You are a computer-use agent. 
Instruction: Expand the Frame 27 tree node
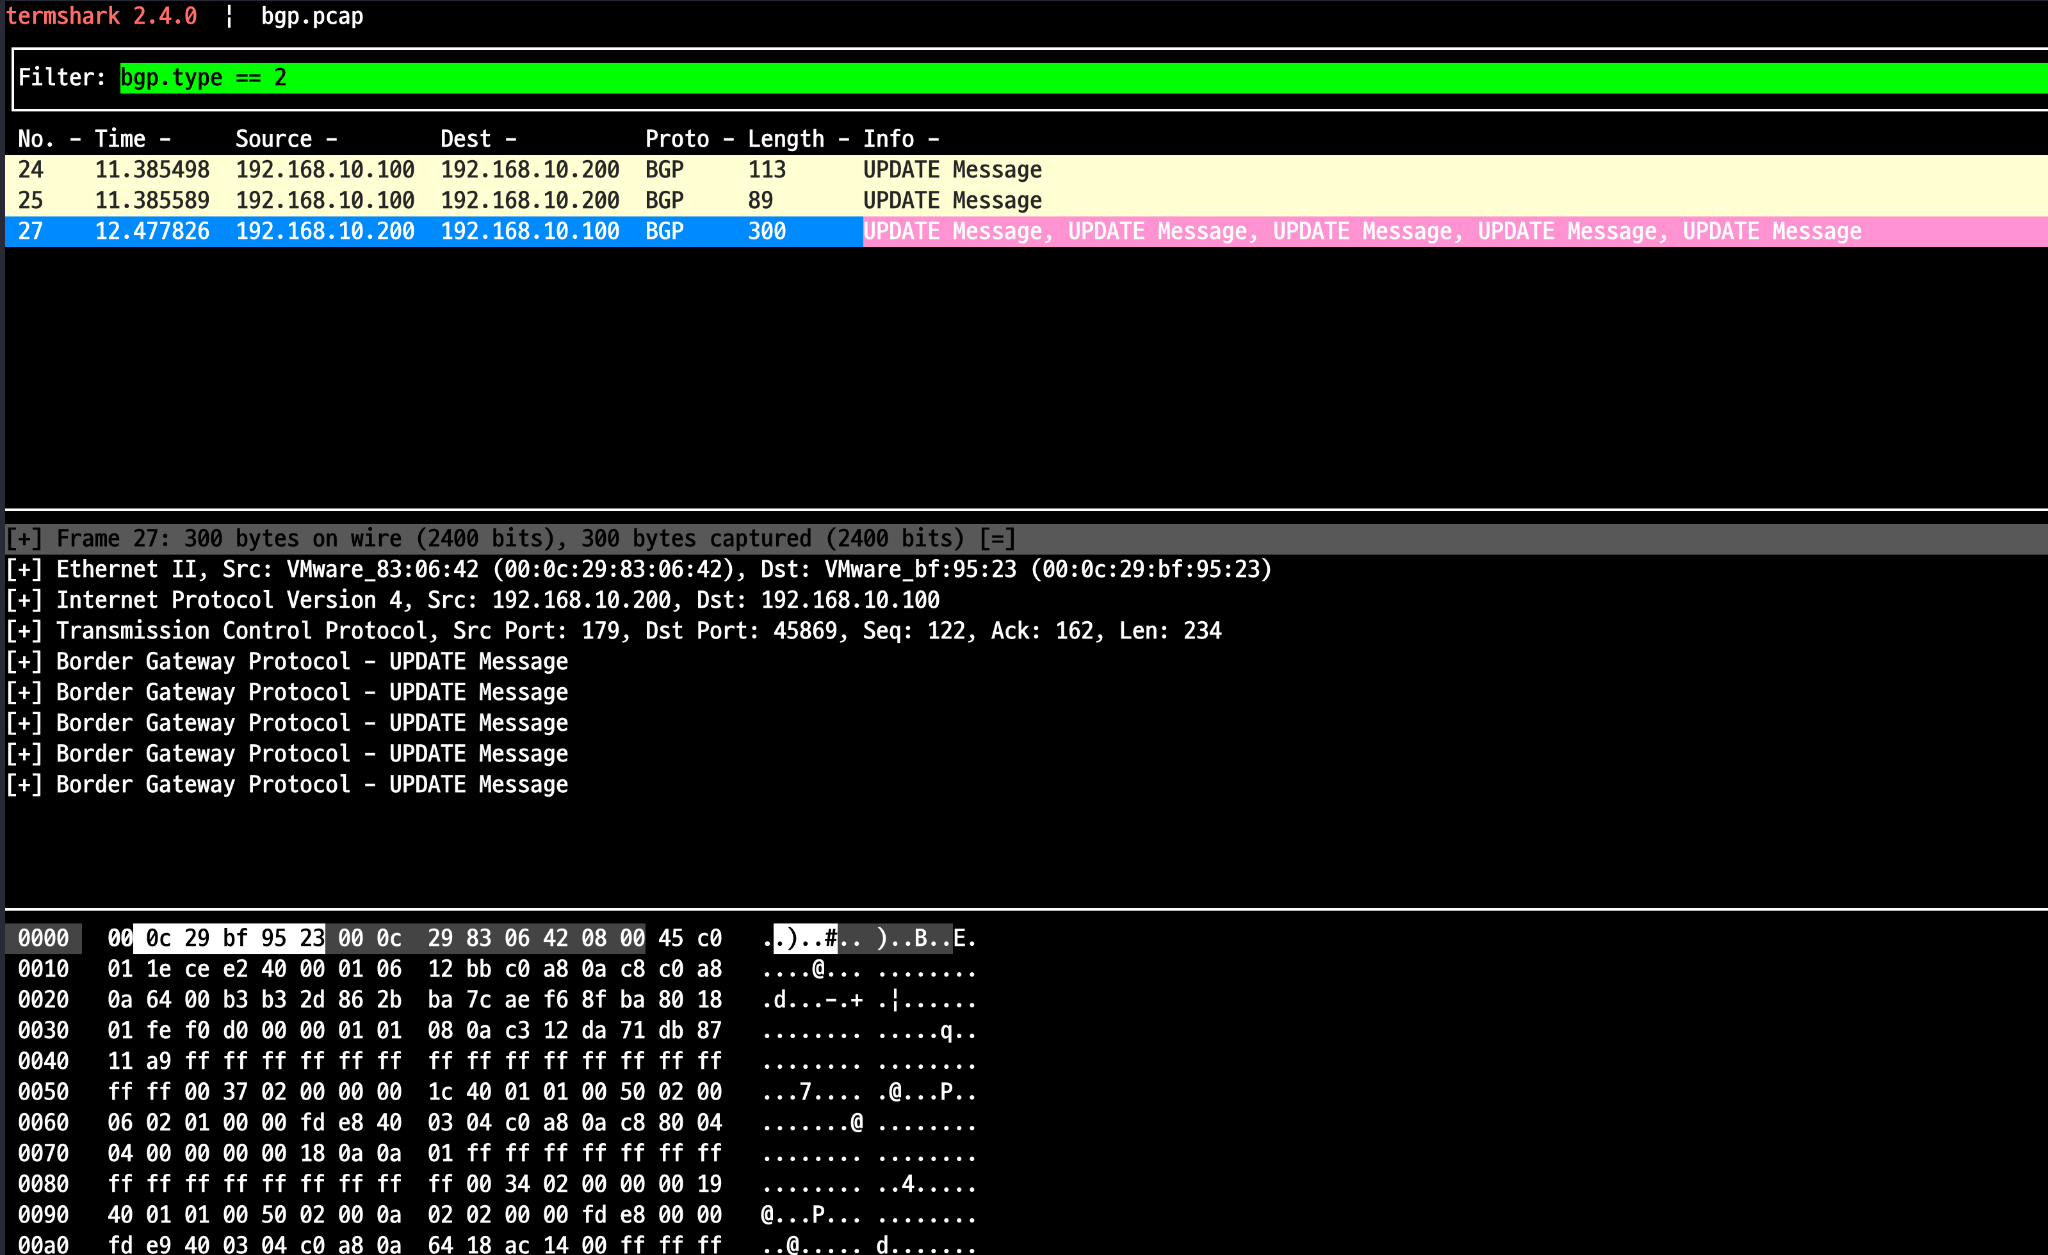coord(24,539)
